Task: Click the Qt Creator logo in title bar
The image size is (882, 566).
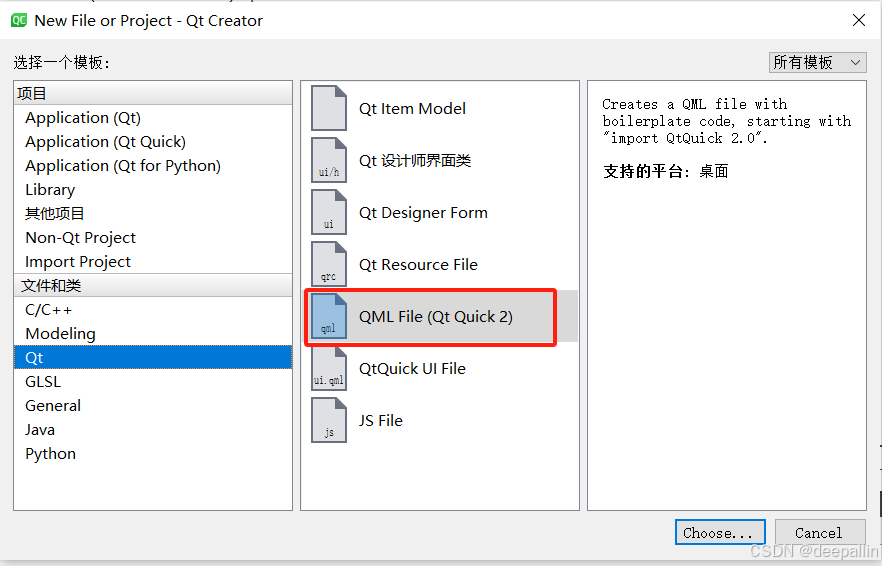Action: [19, 20]
